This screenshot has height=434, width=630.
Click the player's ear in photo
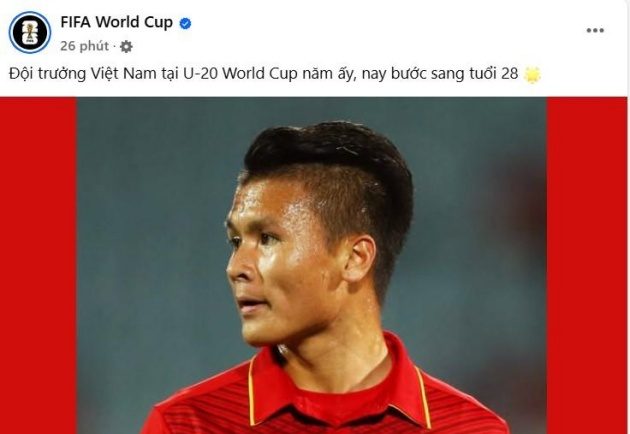click(360, 258)
